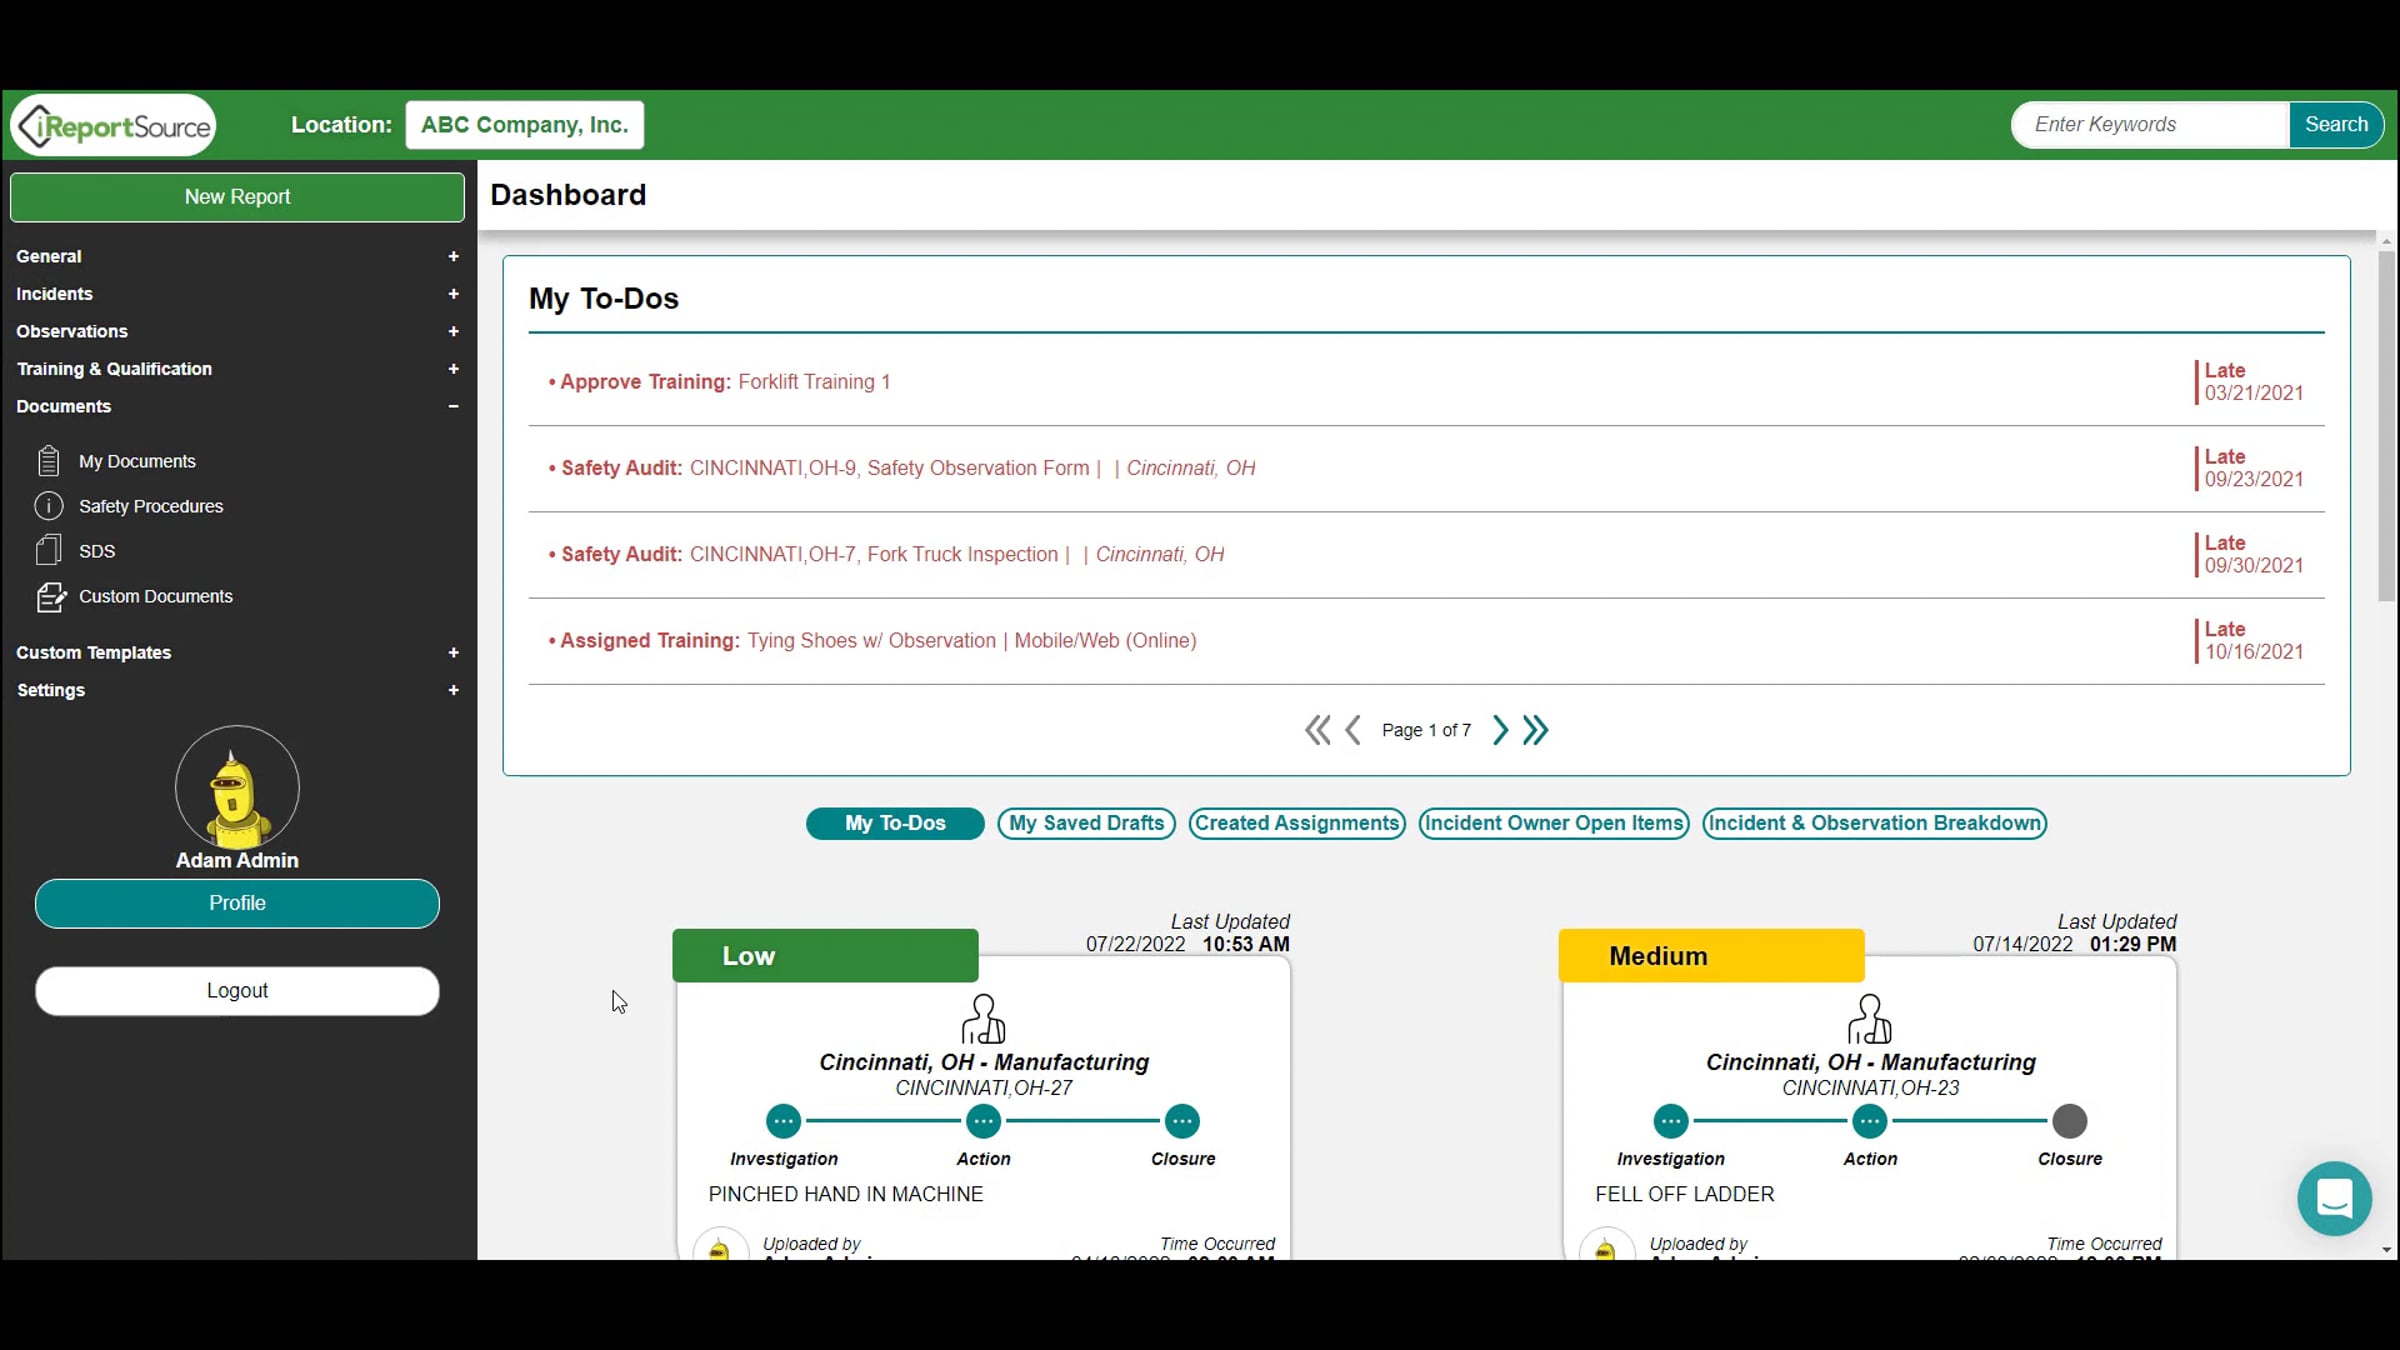Click the green Low severity label
The width and height of the screenshot is (2400, 1350).
pos(825,956)
